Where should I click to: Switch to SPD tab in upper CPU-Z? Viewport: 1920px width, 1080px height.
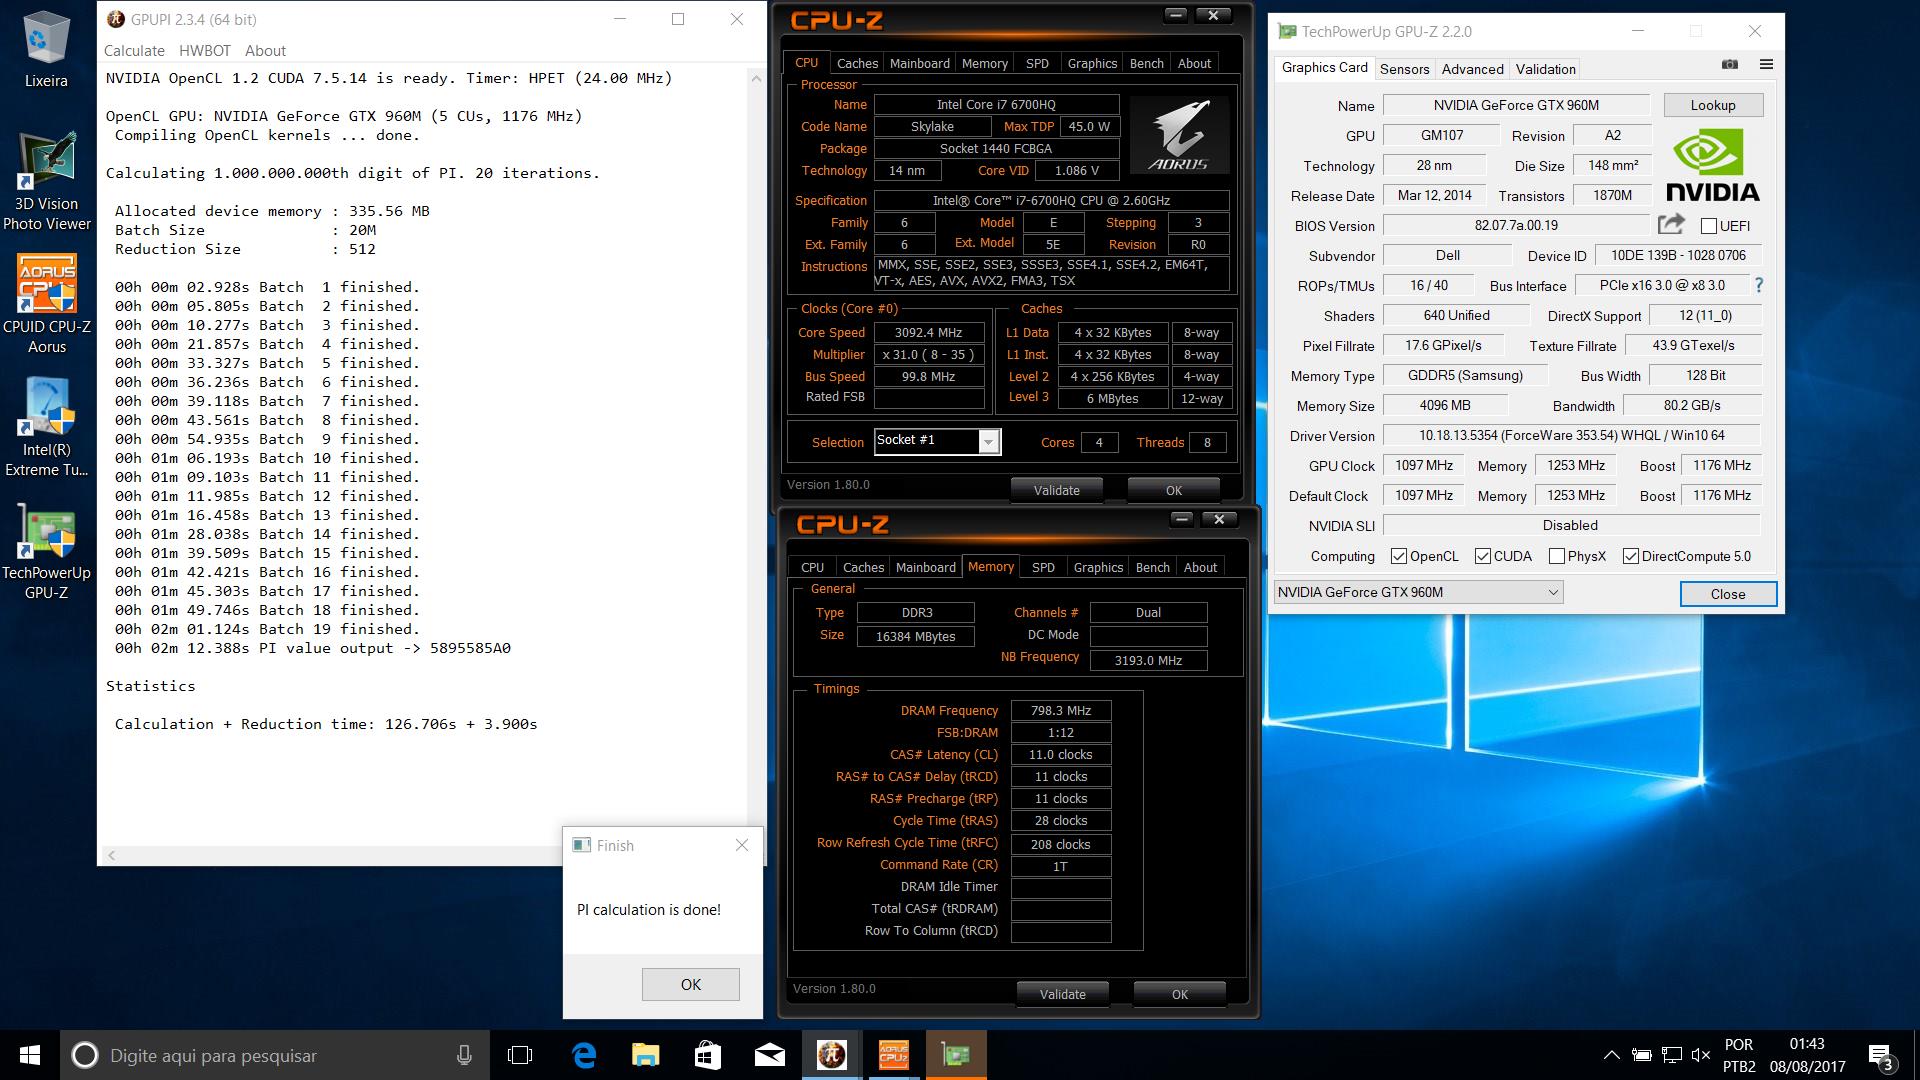(1037, 63)
